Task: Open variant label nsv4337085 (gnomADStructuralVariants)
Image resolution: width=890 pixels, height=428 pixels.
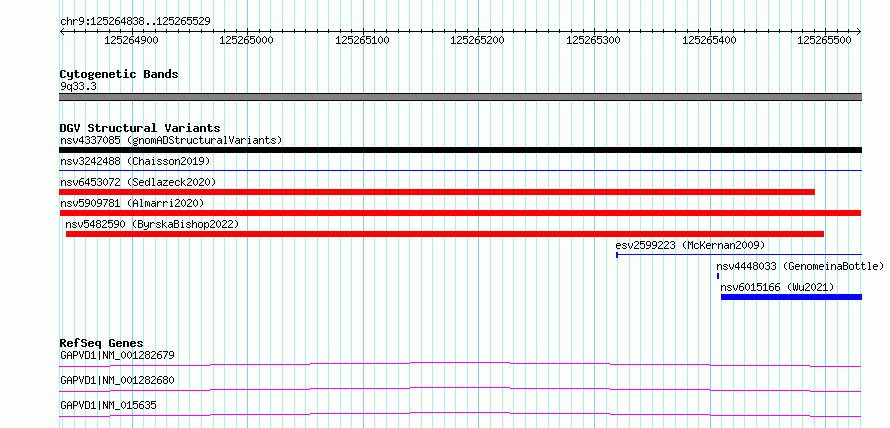Action: 171,140
